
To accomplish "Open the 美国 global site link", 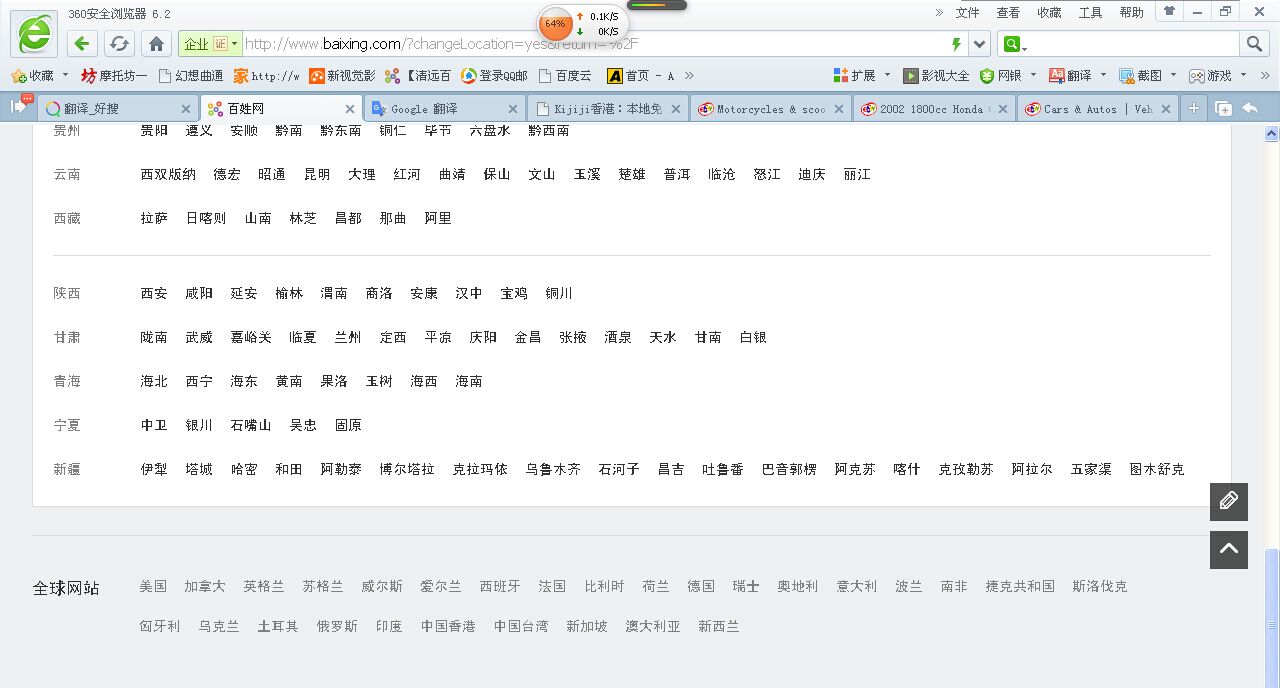I will (153, 586).
